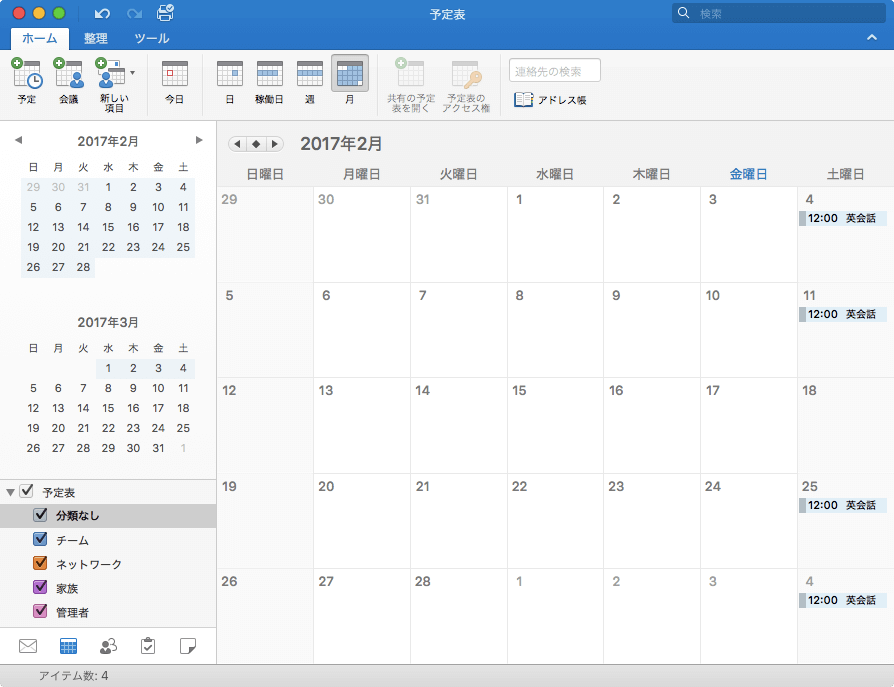
Task: Click next arrow beside 2017年2月 heading
Action: (x=275, y=144)
